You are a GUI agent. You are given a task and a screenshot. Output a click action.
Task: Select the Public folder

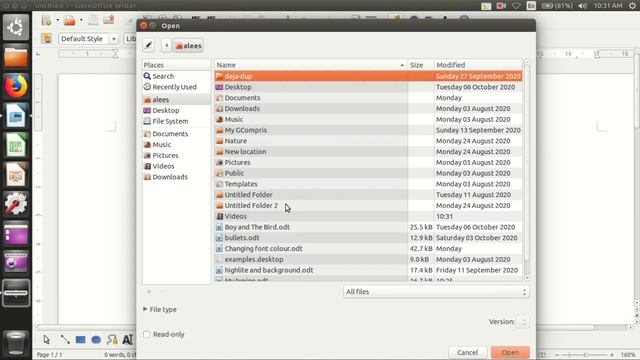click(368, 173)
